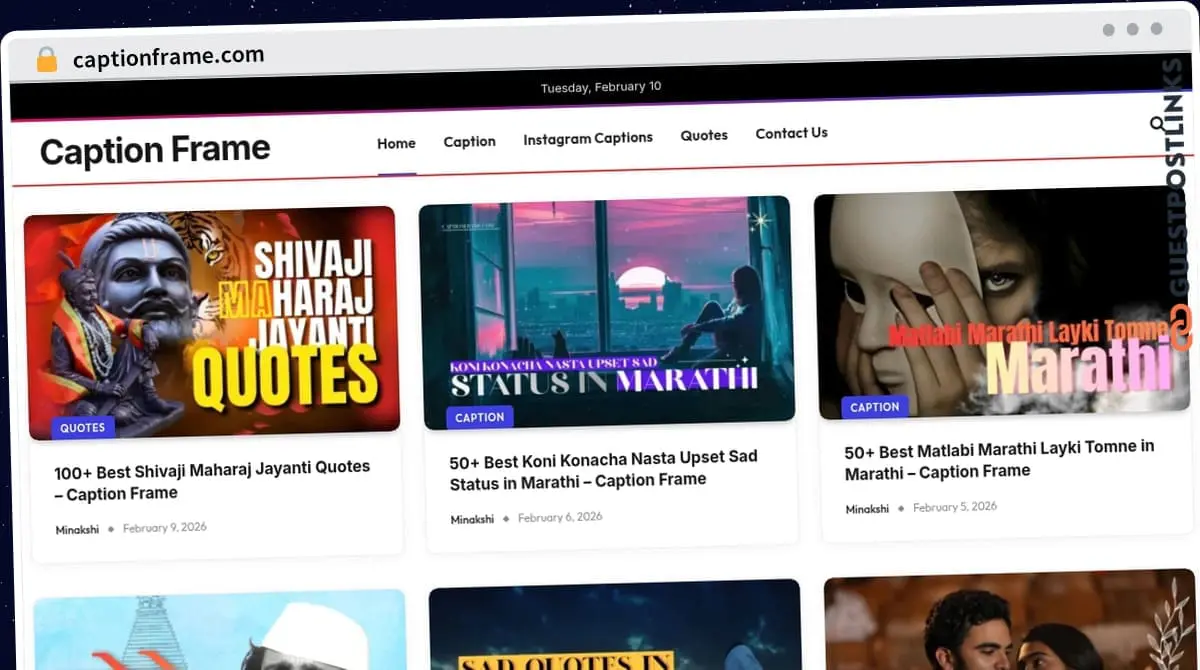
Task: Go to Instagram Captions page
Action: [x=587, y=138]
